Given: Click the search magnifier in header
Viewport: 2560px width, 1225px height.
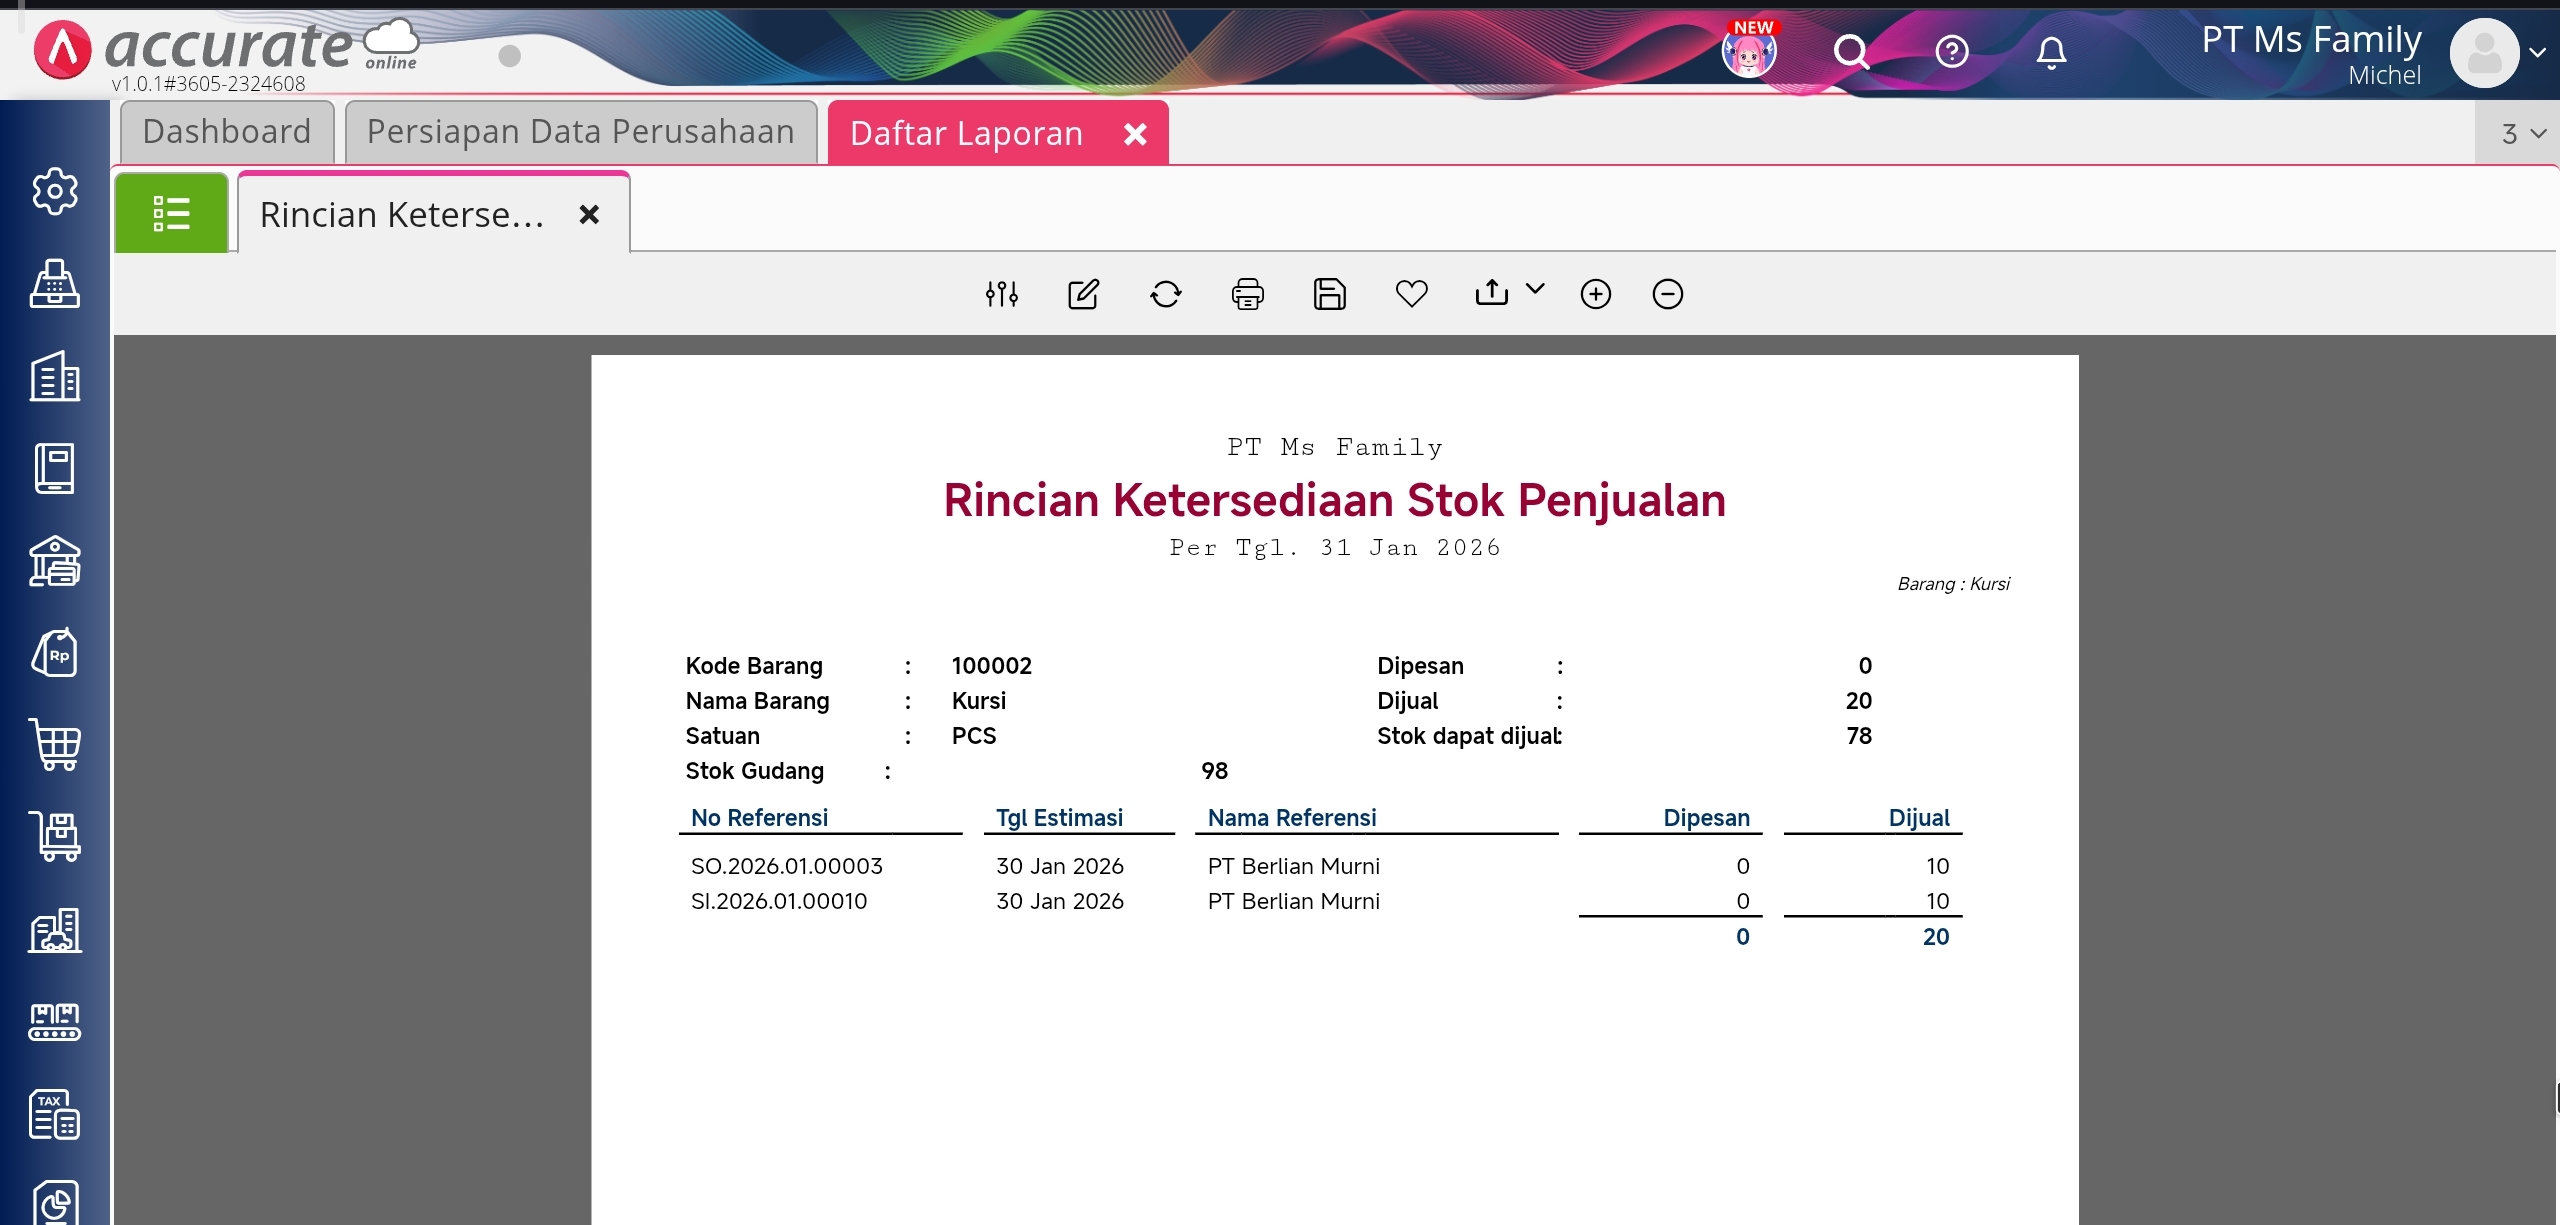Looking at the screenshot, I should click(x=1851, y=52).
